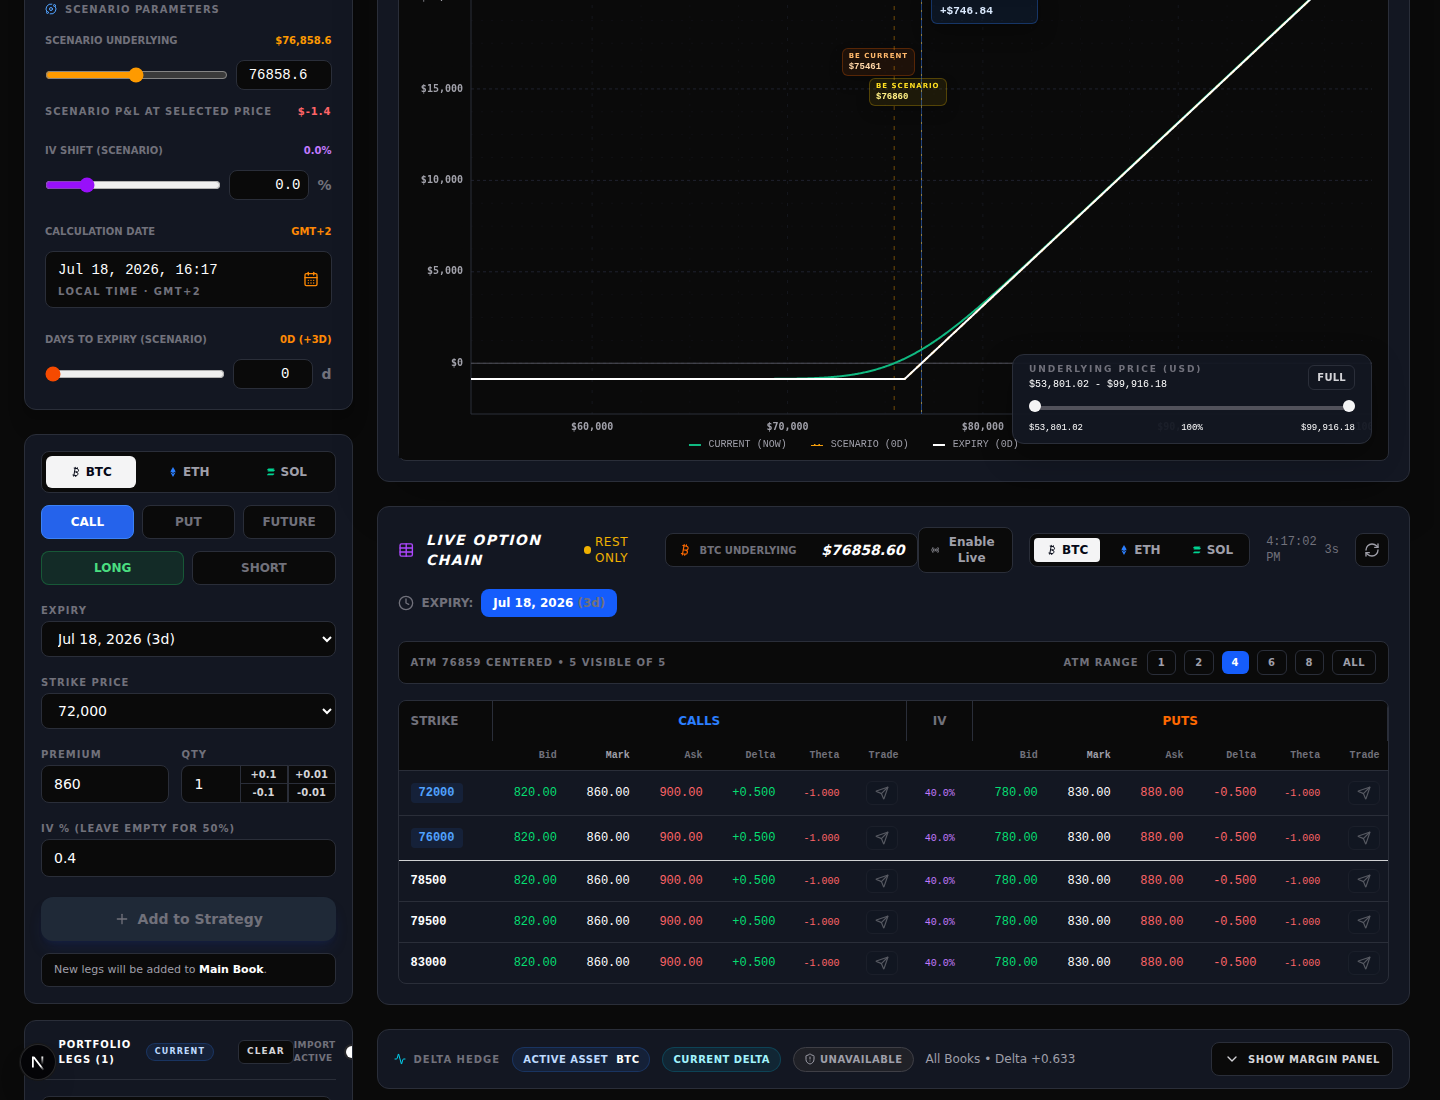Select BTC tab in leg builder

click(x=91, y=472)
